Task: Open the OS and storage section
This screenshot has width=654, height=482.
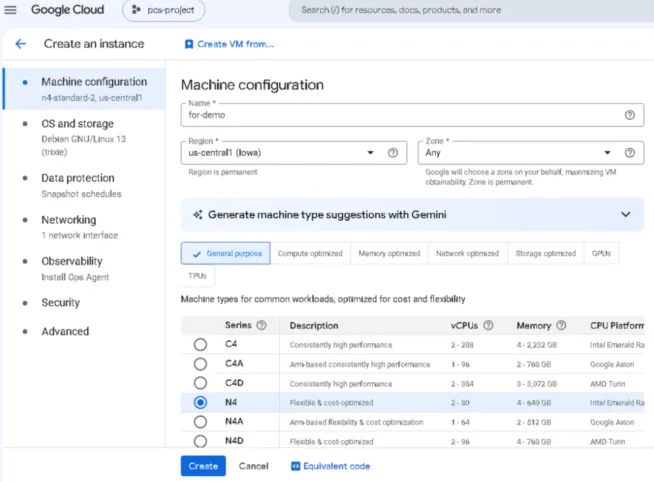Action: pyautogui.click(x=85, y=137)
